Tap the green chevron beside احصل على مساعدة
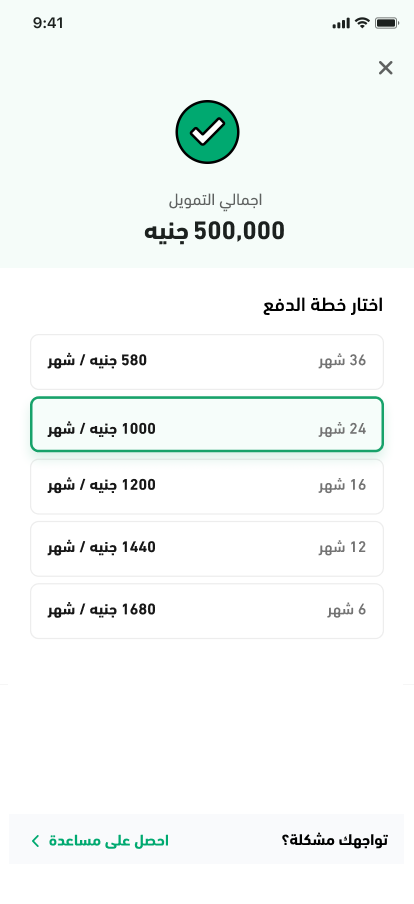Viewport: 414px width, 904px height. pyautogui.click(x=35, y=841)
